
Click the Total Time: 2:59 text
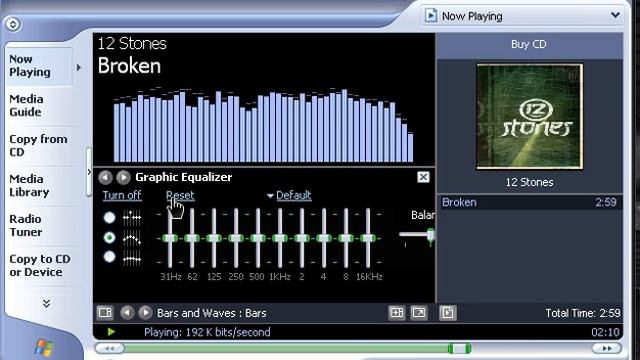tap(583, 313)
